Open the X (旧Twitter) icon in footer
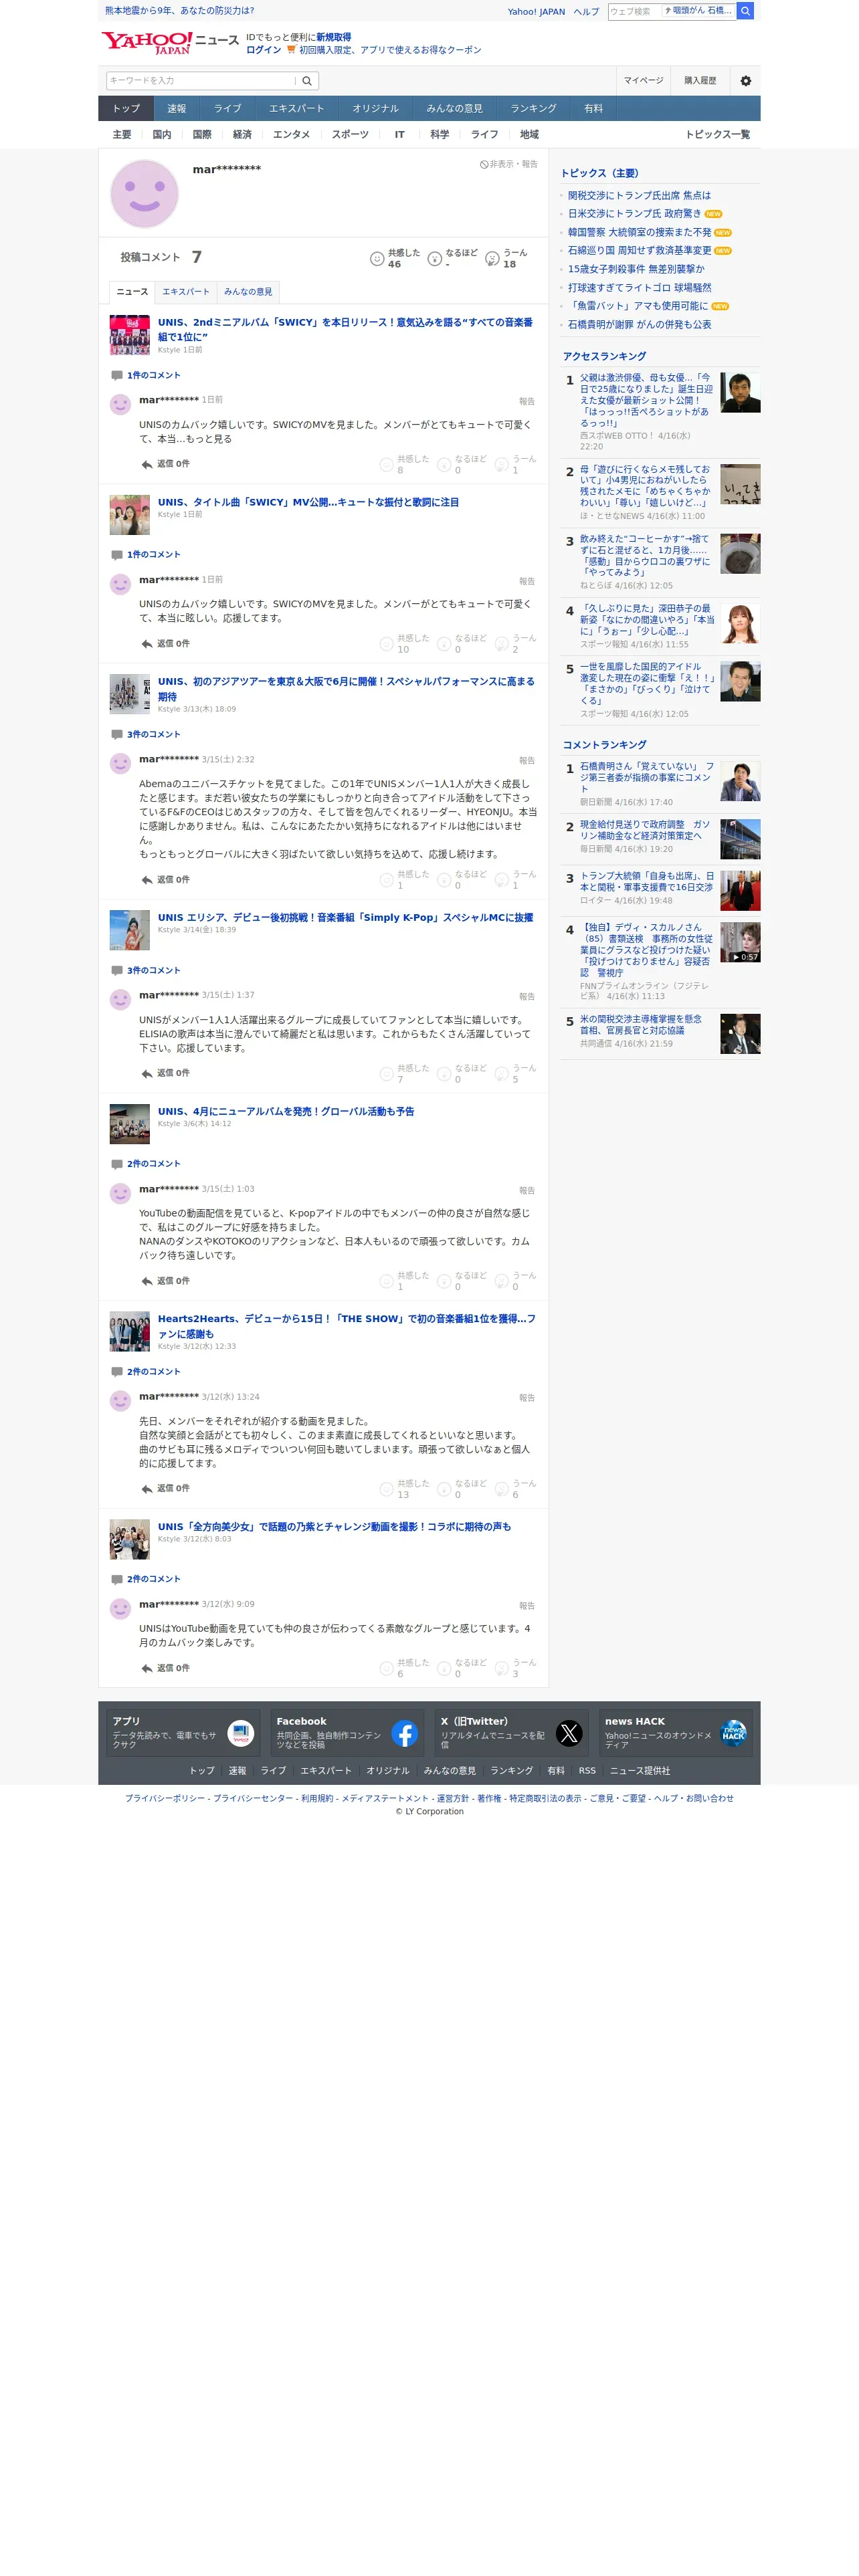The image size is (859, 2576). (569, 1733)
